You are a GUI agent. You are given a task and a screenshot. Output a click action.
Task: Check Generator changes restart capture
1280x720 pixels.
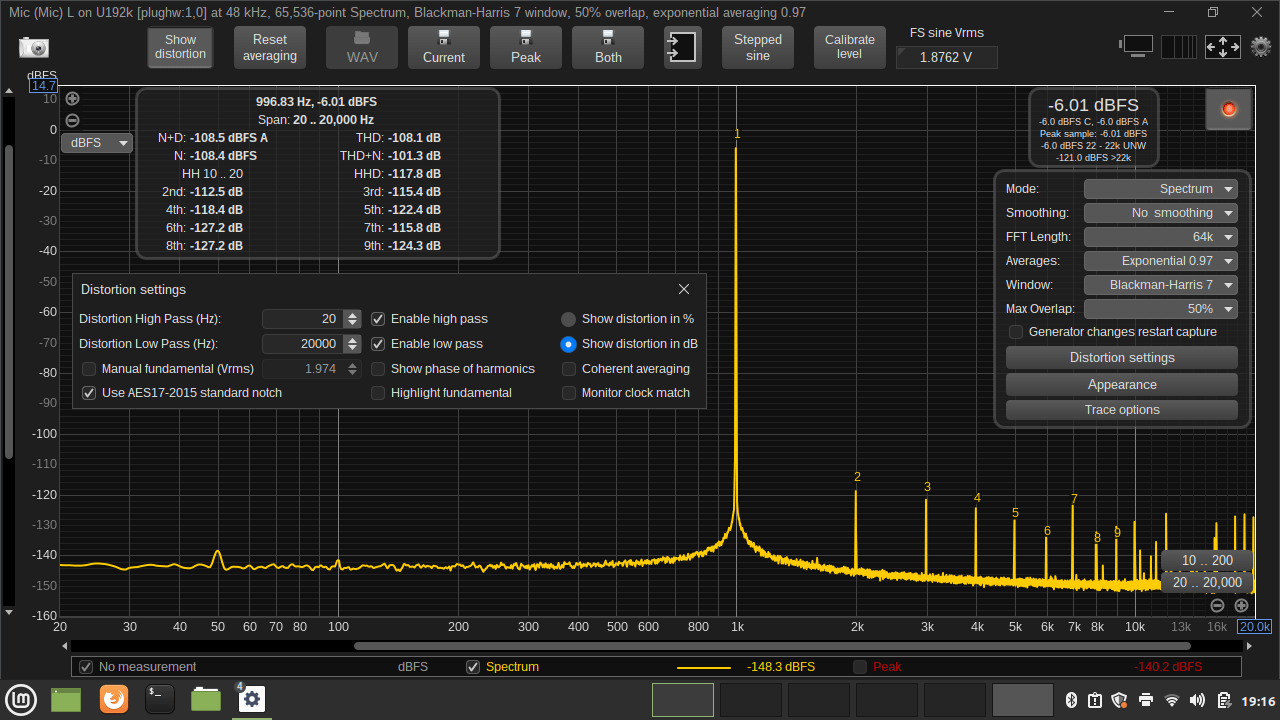(x=1016, y=332)
